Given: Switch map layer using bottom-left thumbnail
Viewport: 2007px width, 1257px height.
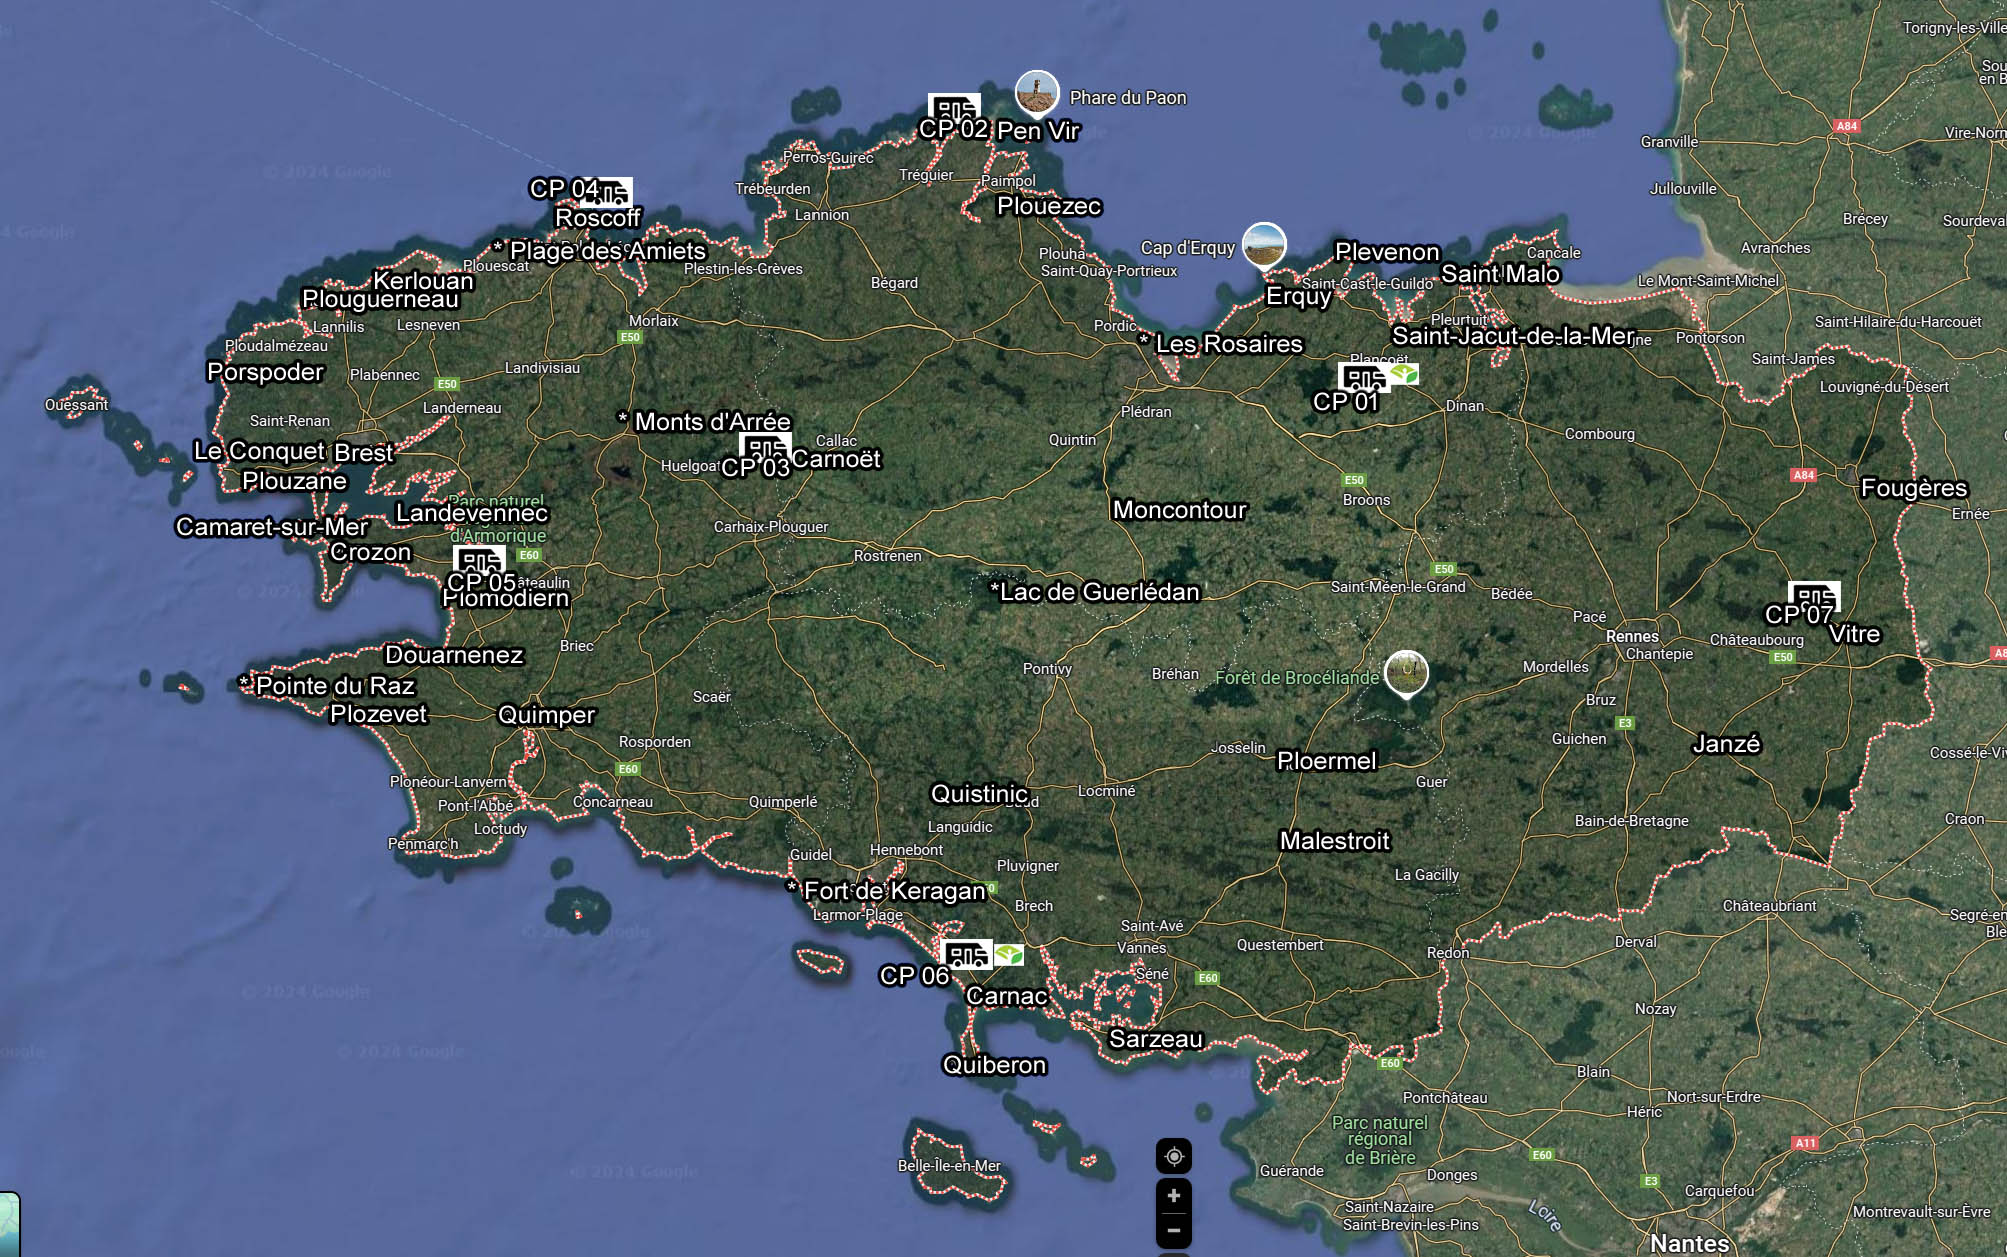Looking at the screenshot, I should click(x=9, y=1224).
